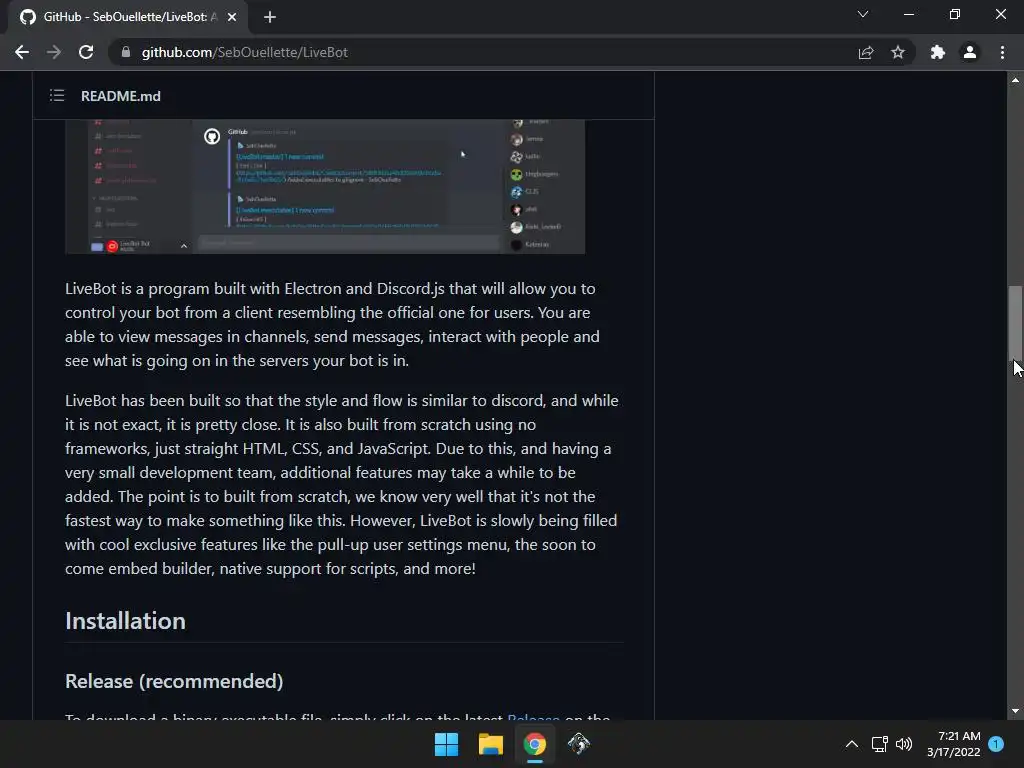This screenshot has height=768, width=1024.
Task: Show hidden system tray icons
Action: tap(852, 744)
